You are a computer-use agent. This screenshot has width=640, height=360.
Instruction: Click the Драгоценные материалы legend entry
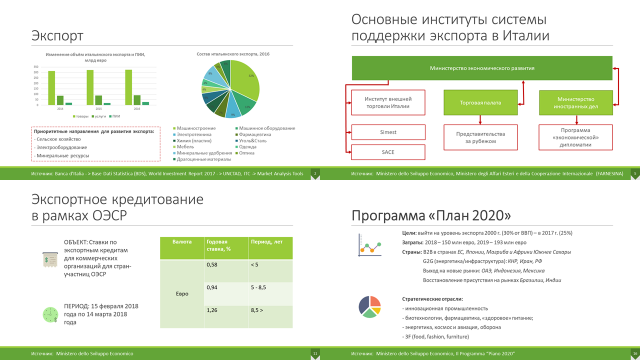pyautogui.click(x=202, y=159)
